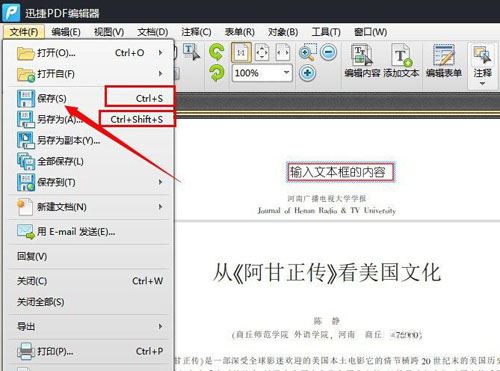Click the 打印(P) printer icon
Image resolution: width=500 pixels, height=371 pixels.
26,351
